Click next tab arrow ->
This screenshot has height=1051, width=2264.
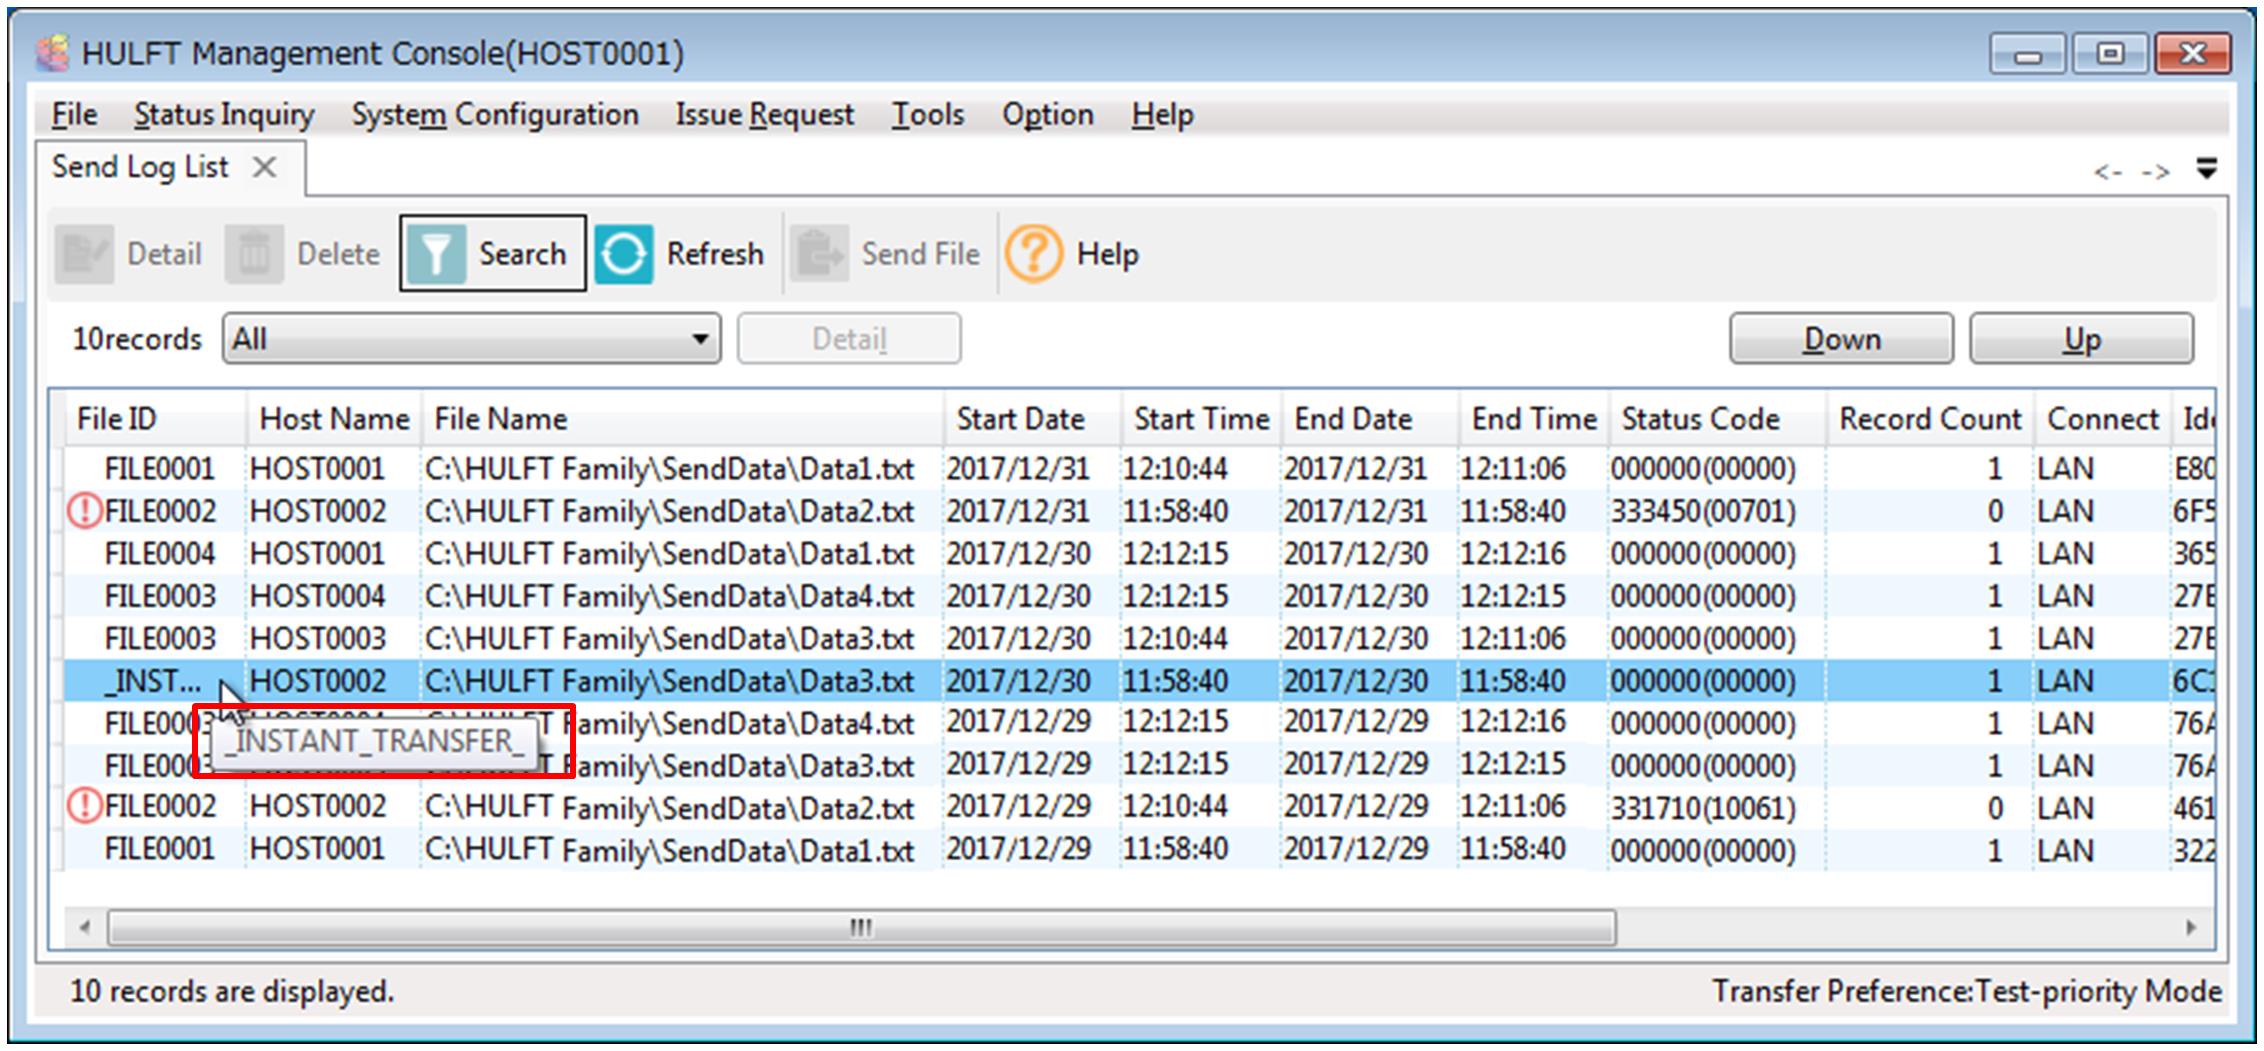click(2155, 172)
